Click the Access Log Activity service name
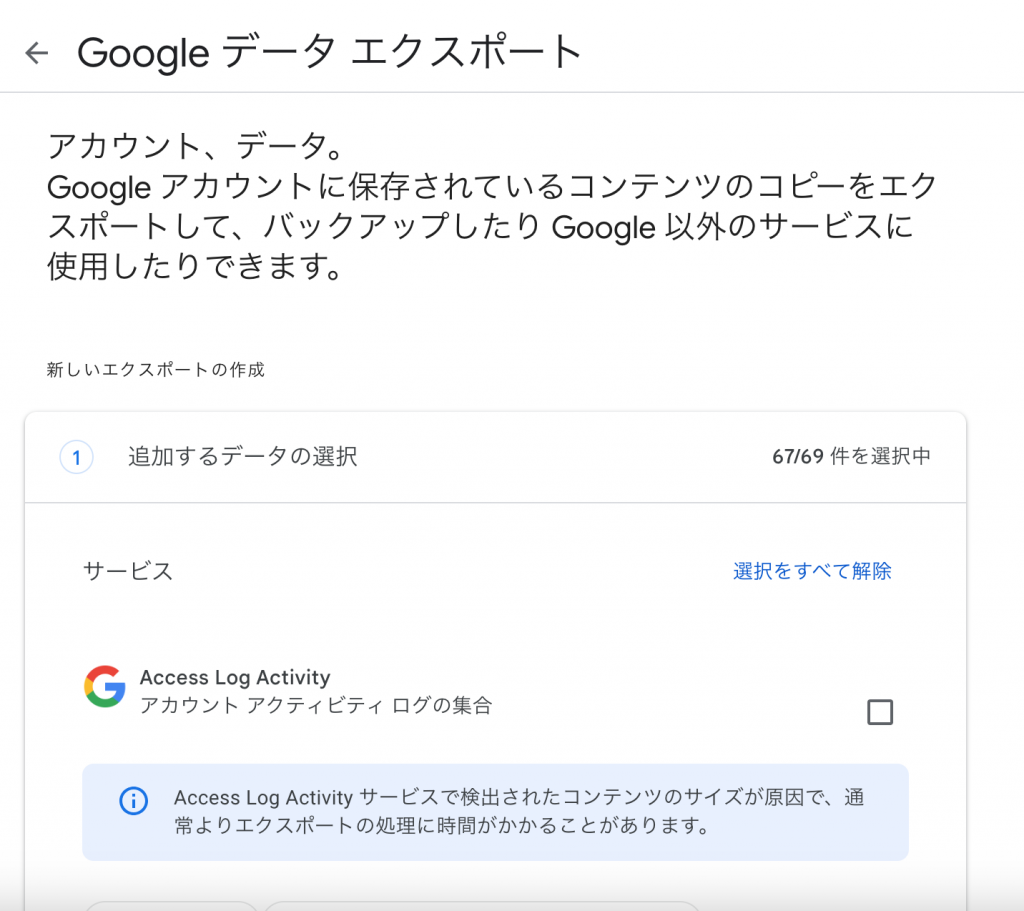The height and width of the screenshot is (911, 1024). point(235,677)
